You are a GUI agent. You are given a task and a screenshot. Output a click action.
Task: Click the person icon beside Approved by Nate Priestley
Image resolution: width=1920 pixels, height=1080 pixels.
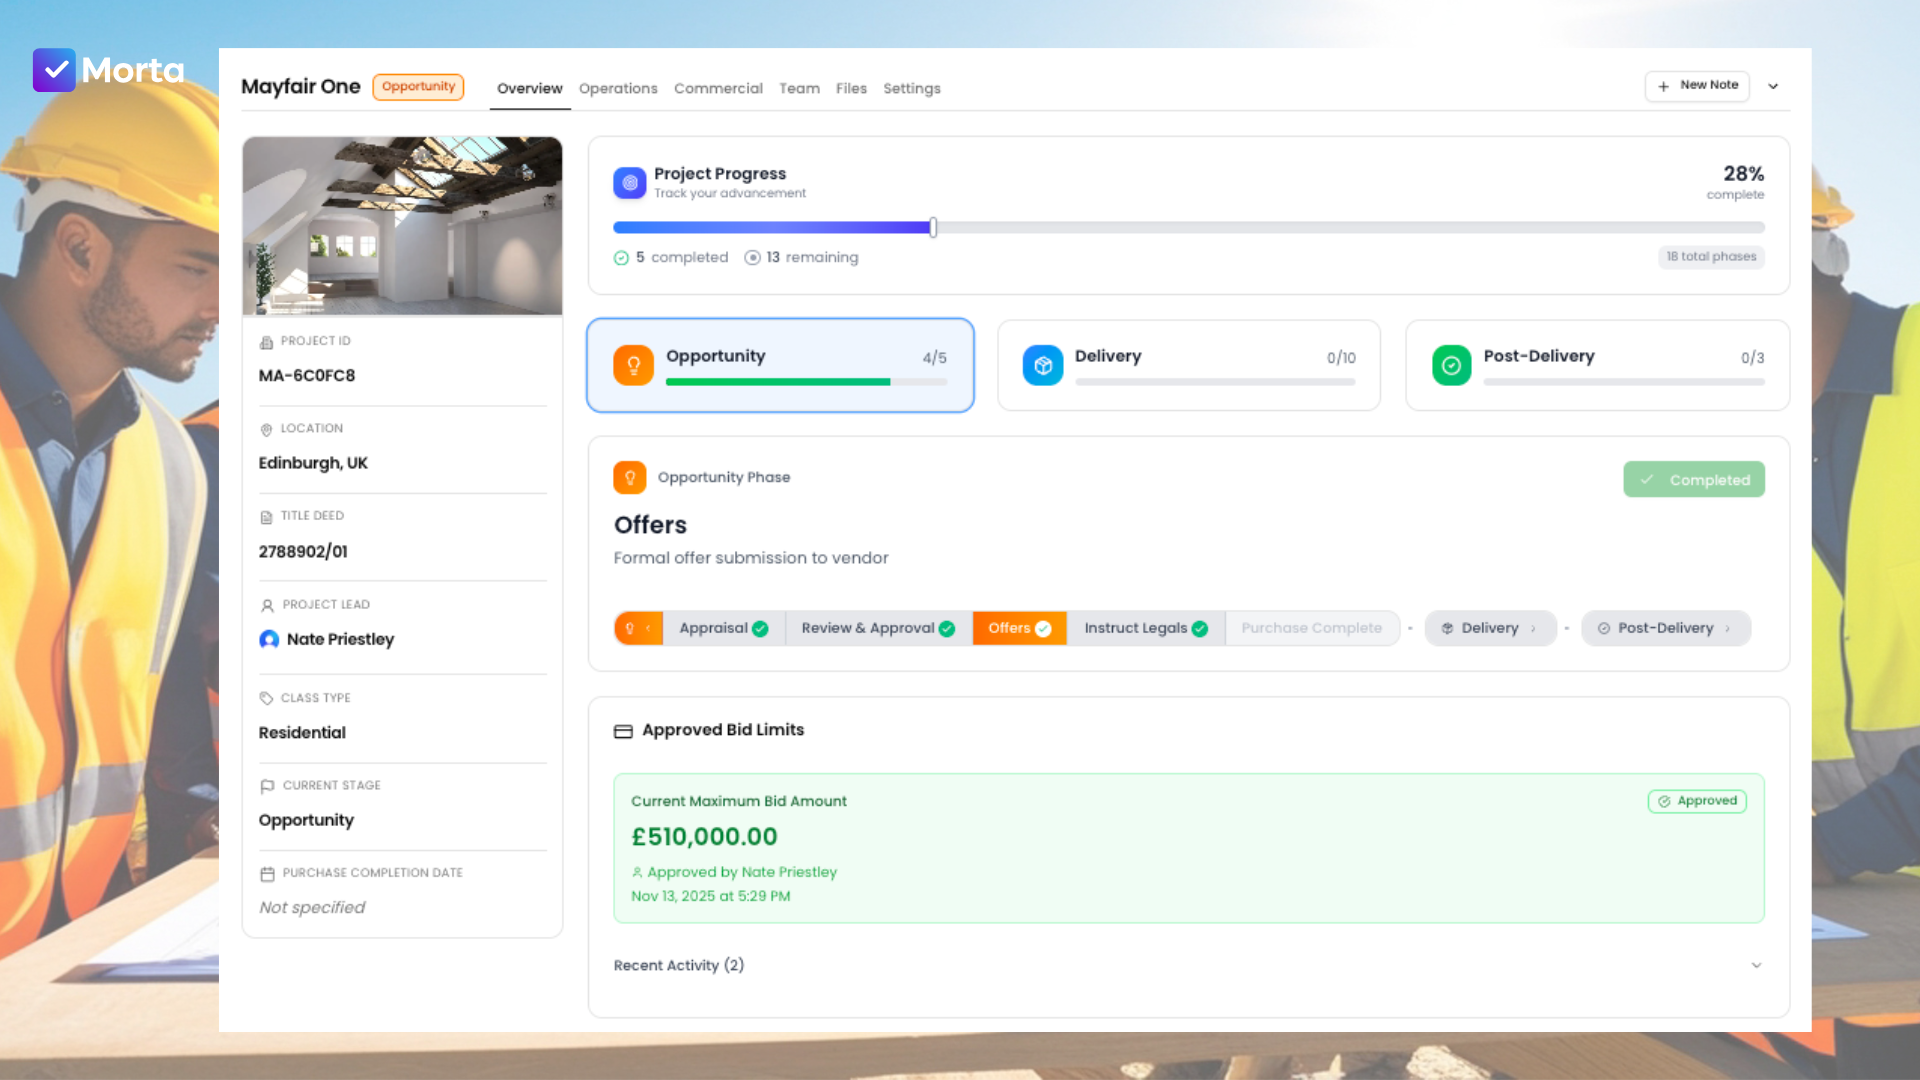click(637, 872)
